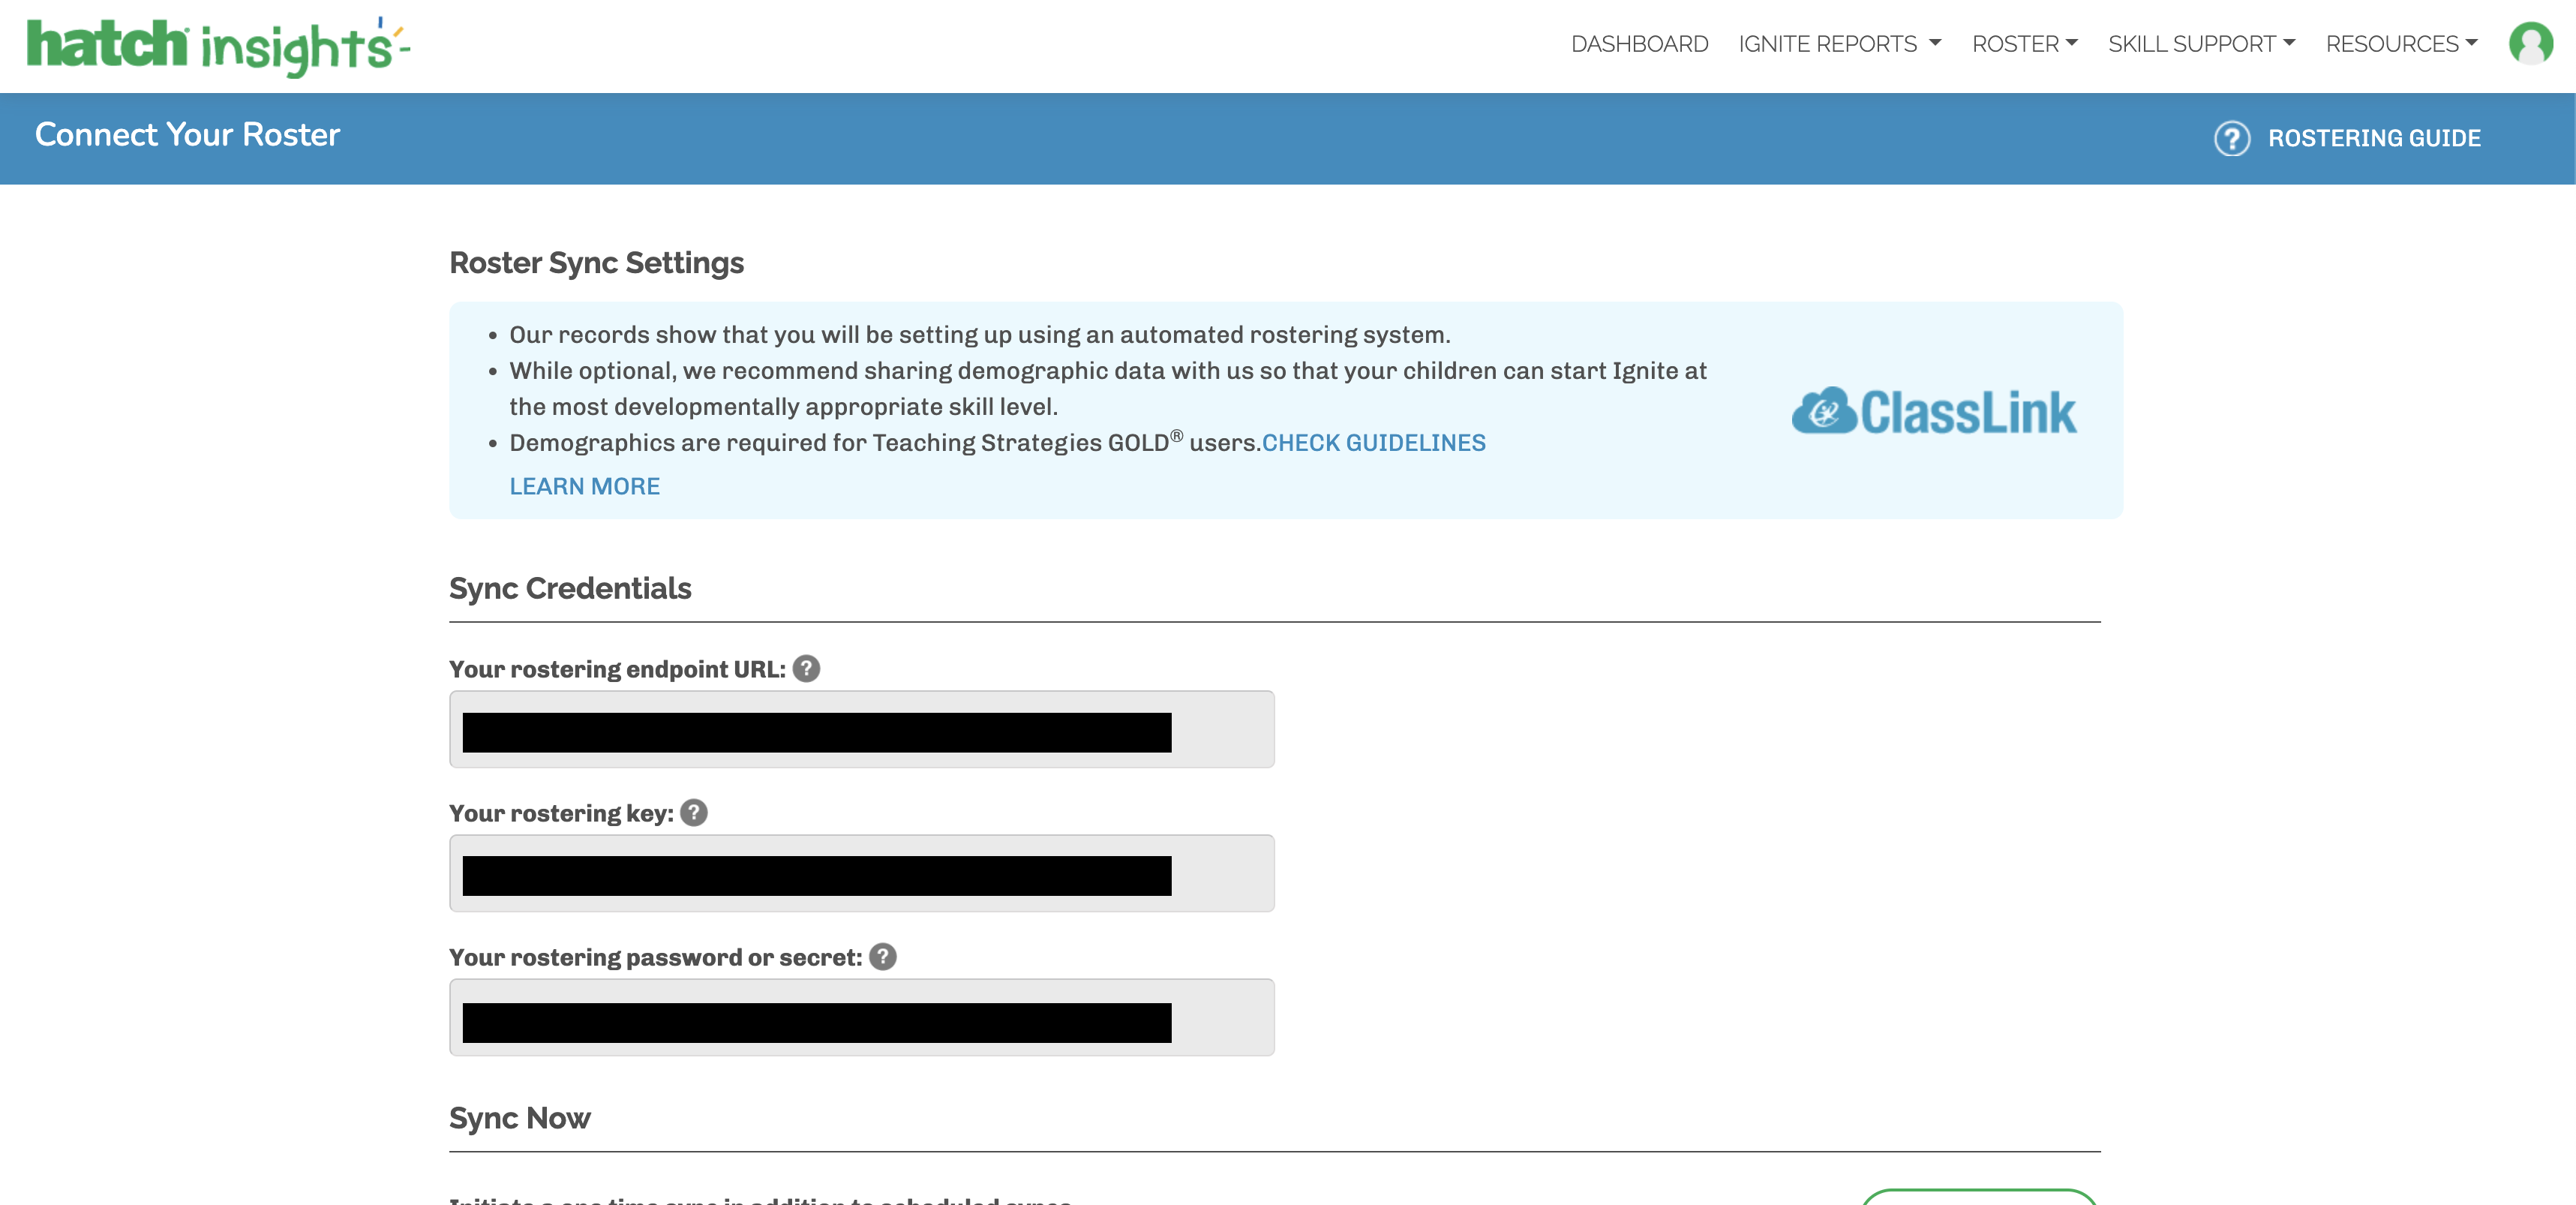
Task: Click the ClassLink logo
Action: click(1933, 411)
